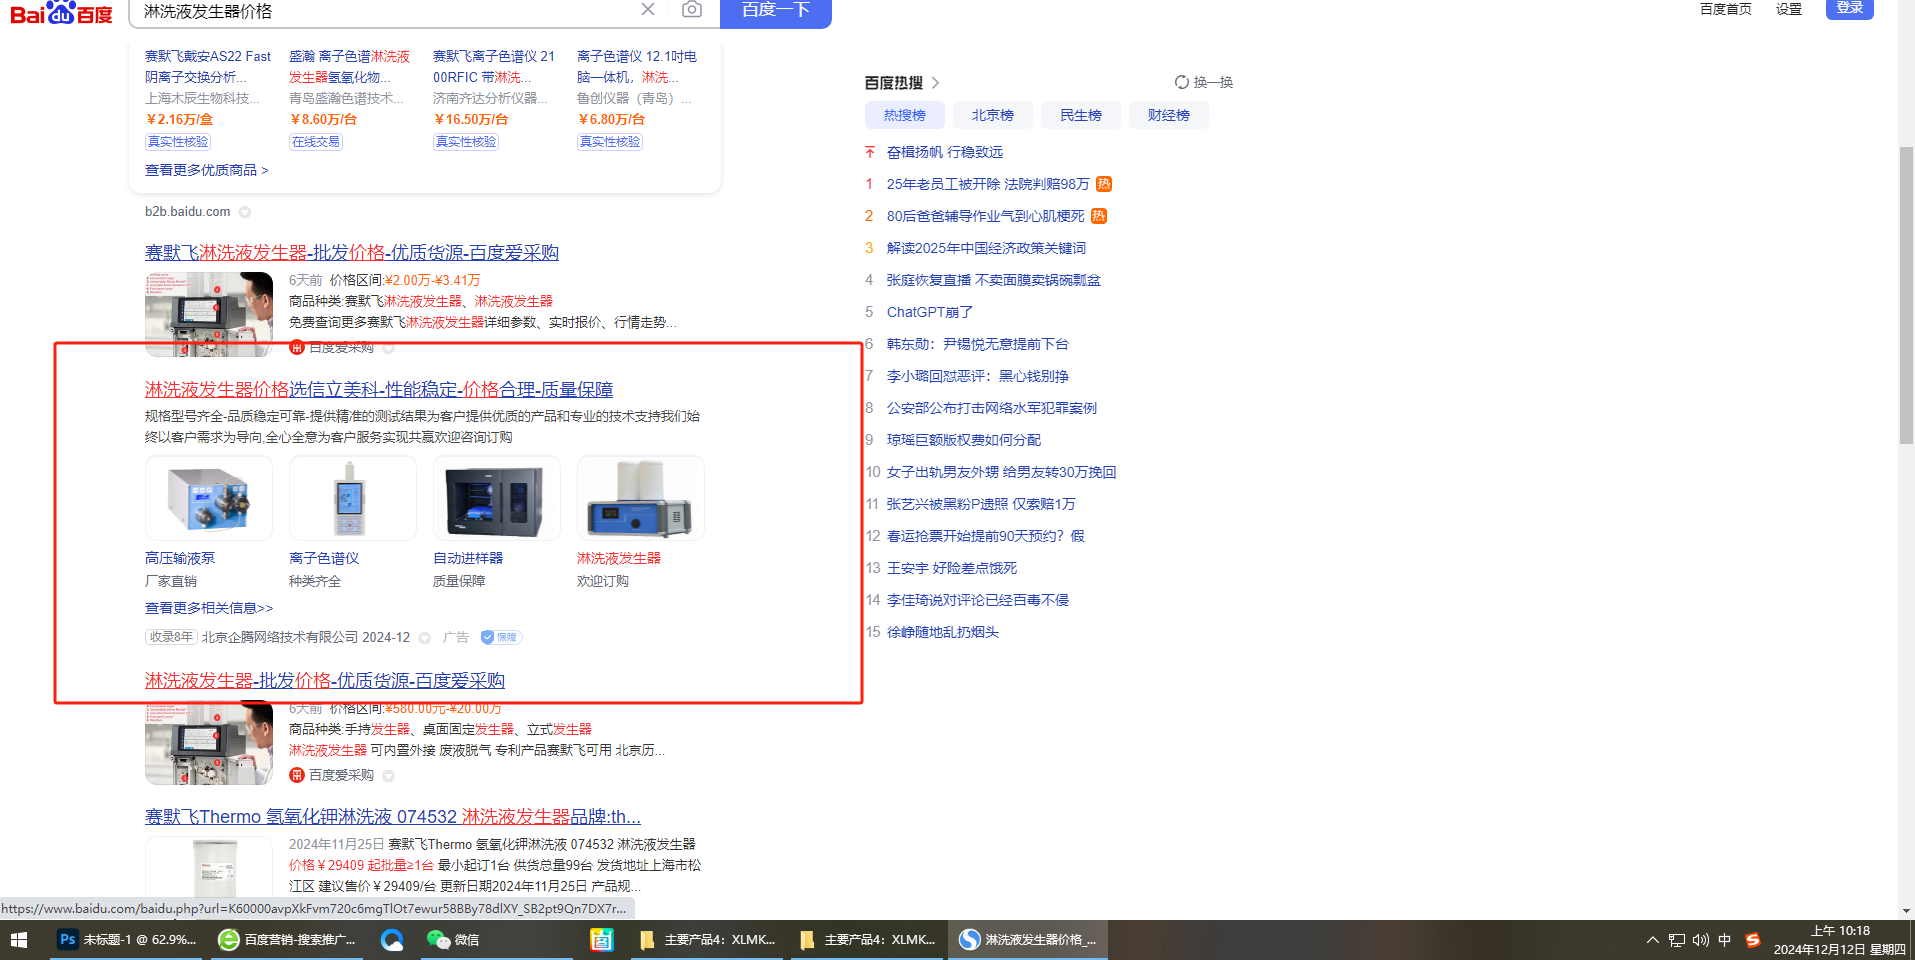This screenshot has height=960, width=1915.
Task: Expand 百度热搜 header chevron
Action: coord(935,83)
